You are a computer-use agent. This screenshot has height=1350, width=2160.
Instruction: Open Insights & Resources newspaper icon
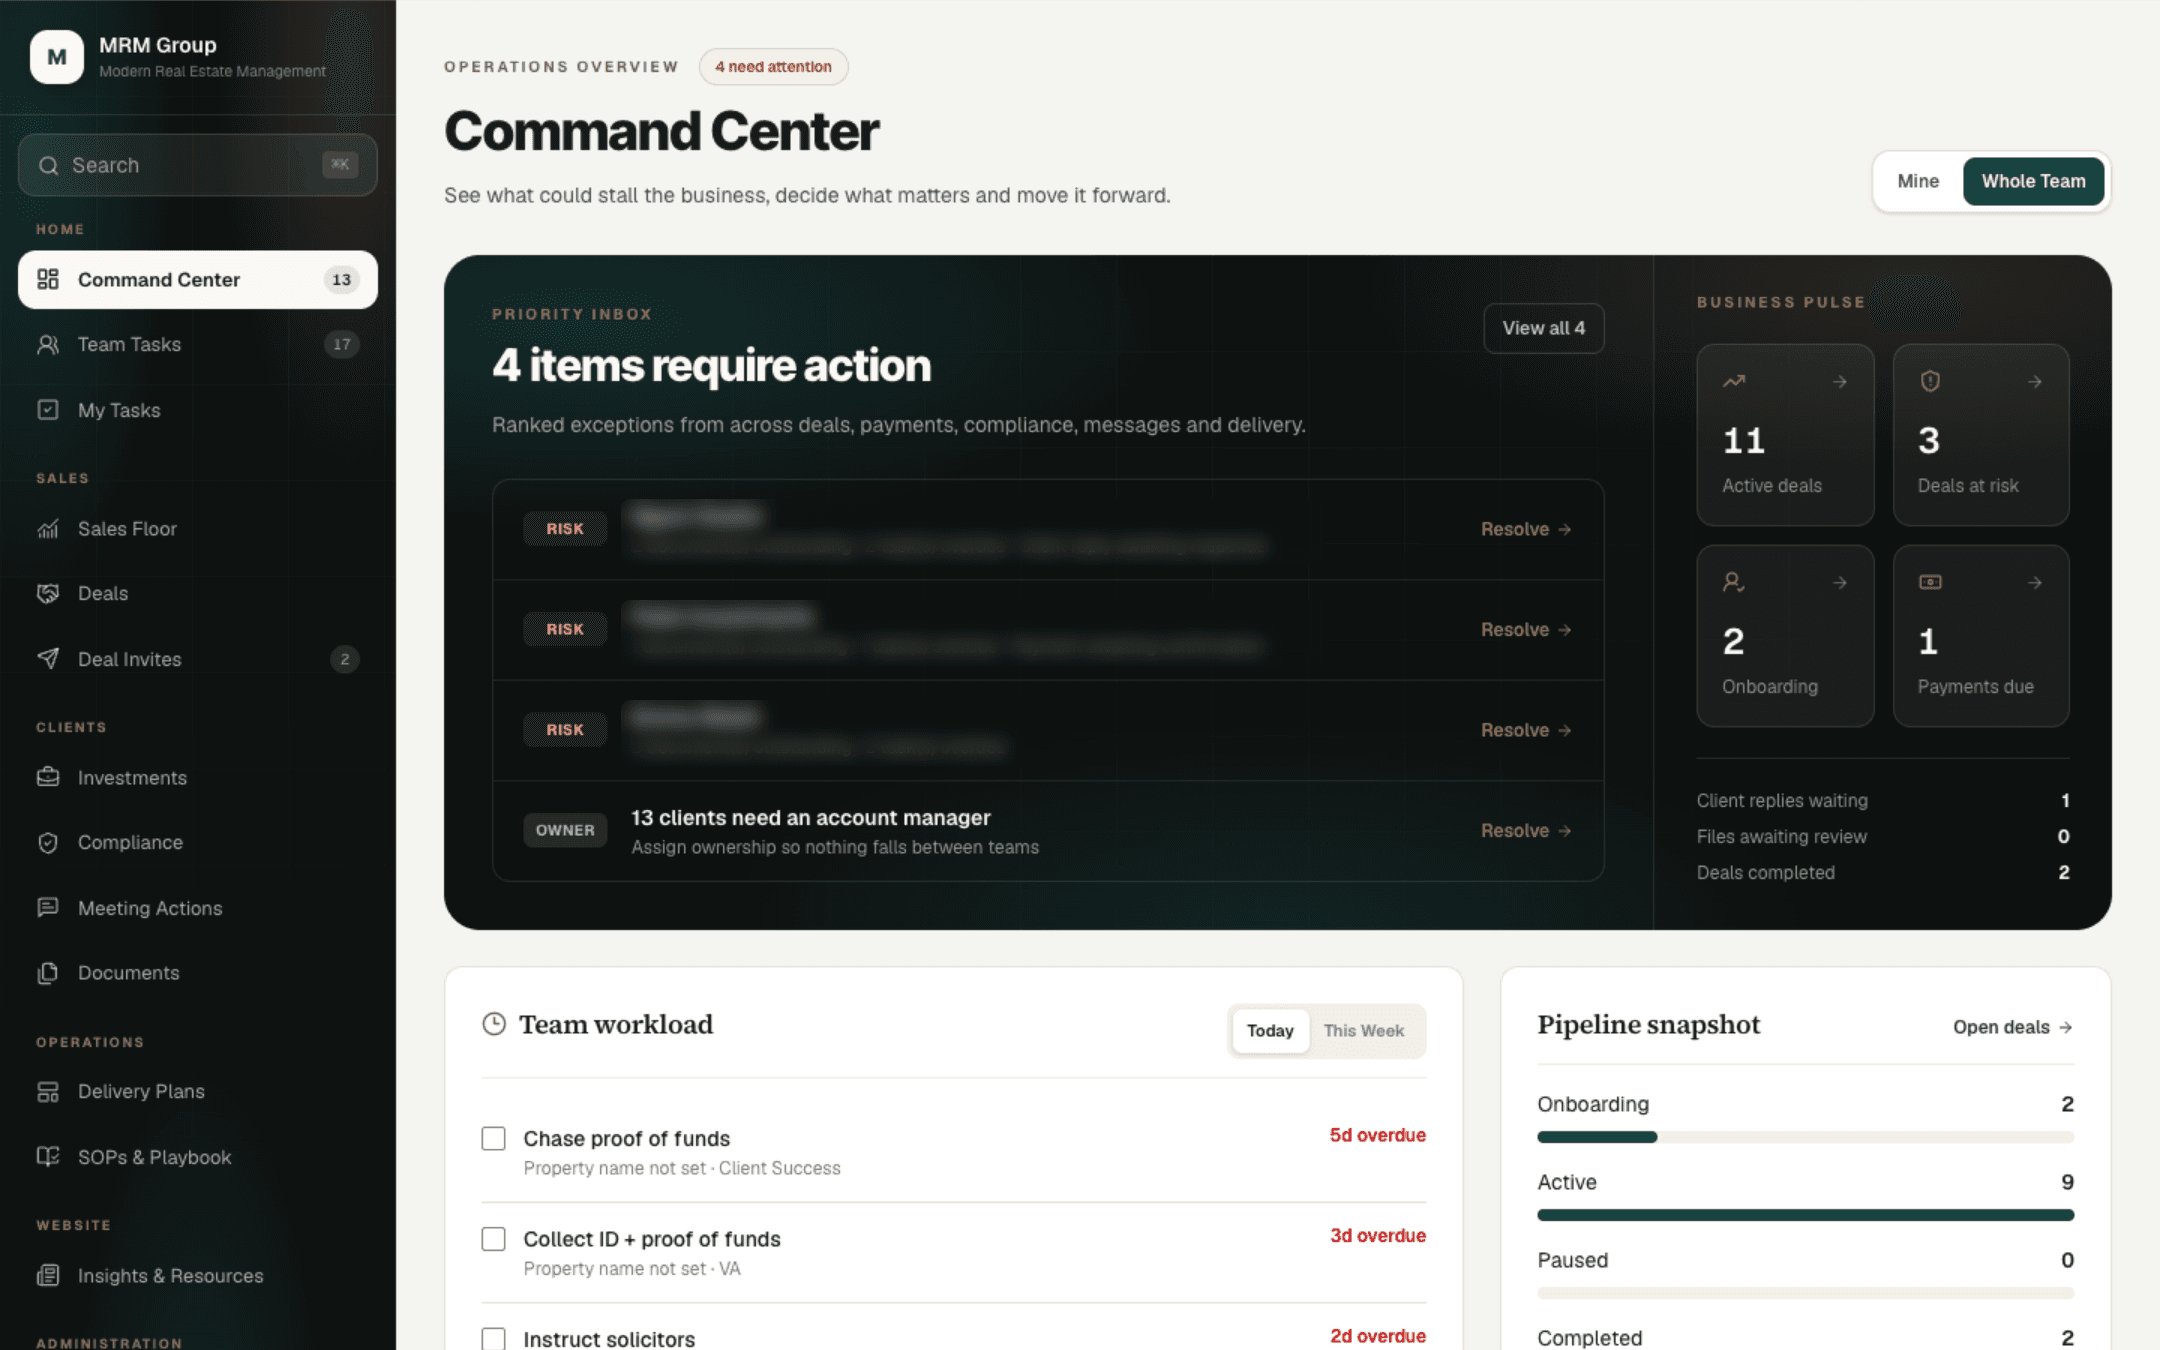[x=48, y=1275]
